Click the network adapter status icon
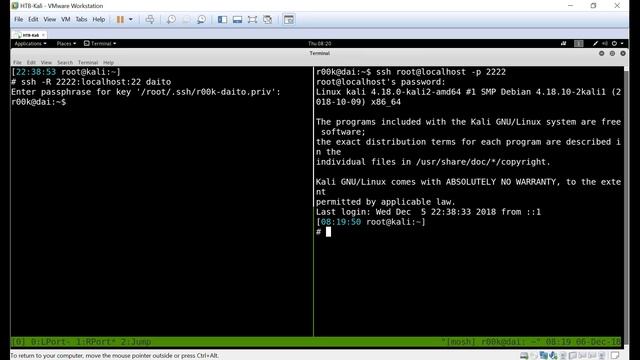The width and height of the screenshot is (640, 360). 544,356
